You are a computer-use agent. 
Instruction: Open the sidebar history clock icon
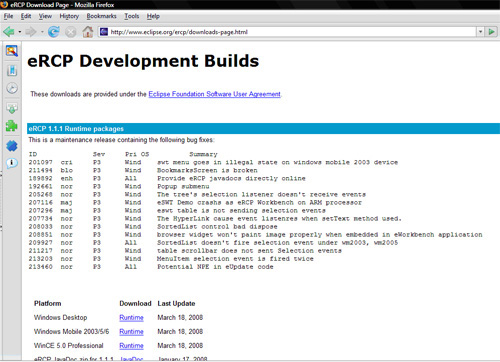(x=12, y=88)
